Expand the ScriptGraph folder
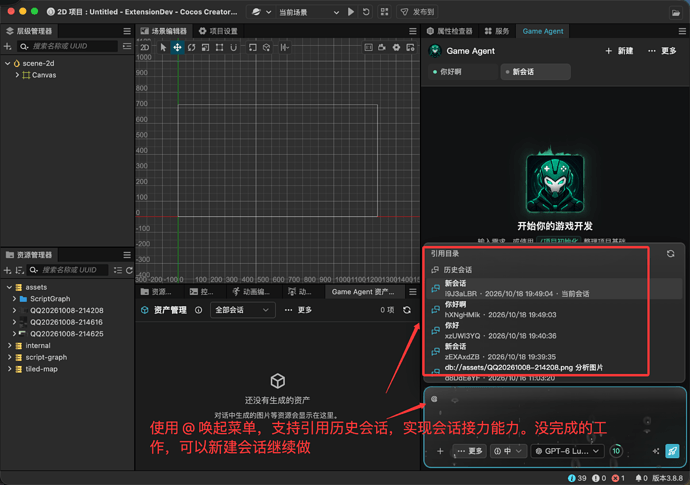This screenshot has width=690, height=485. 14,299
